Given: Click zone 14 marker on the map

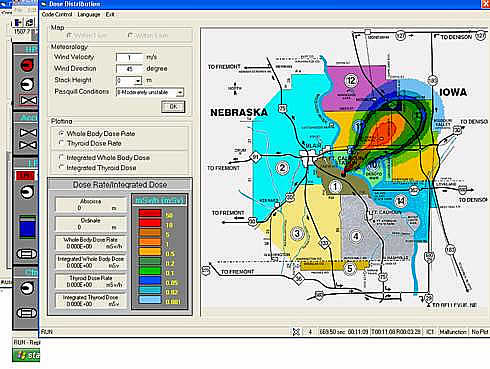Looking at the screenshot, I should 400,201.
